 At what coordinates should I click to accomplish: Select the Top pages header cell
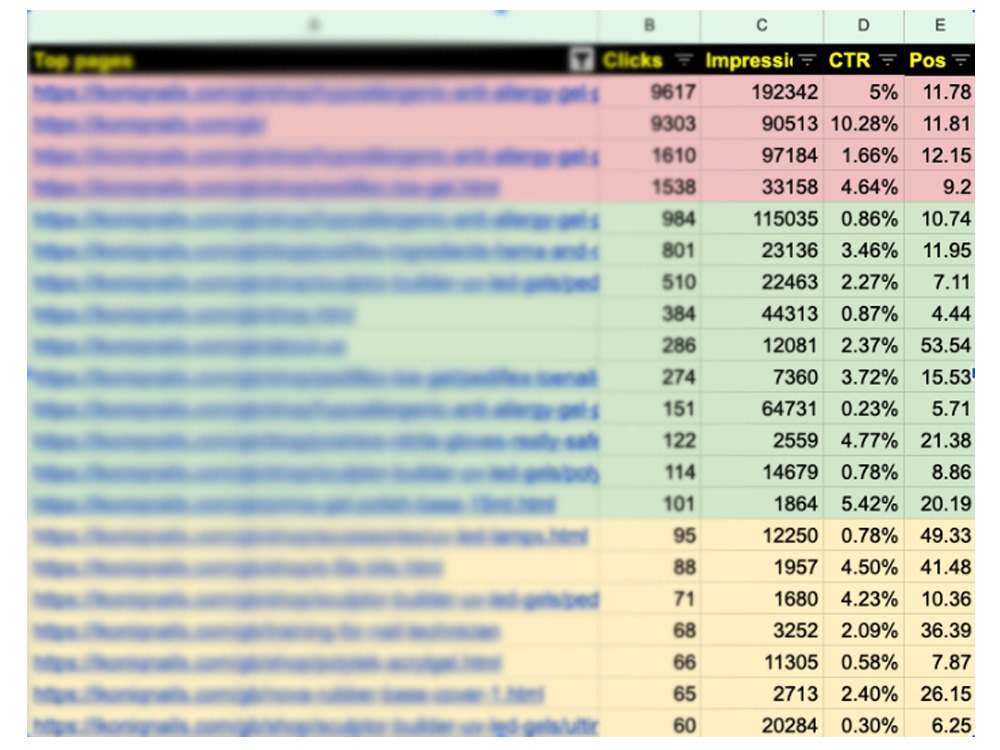(312, 61)
